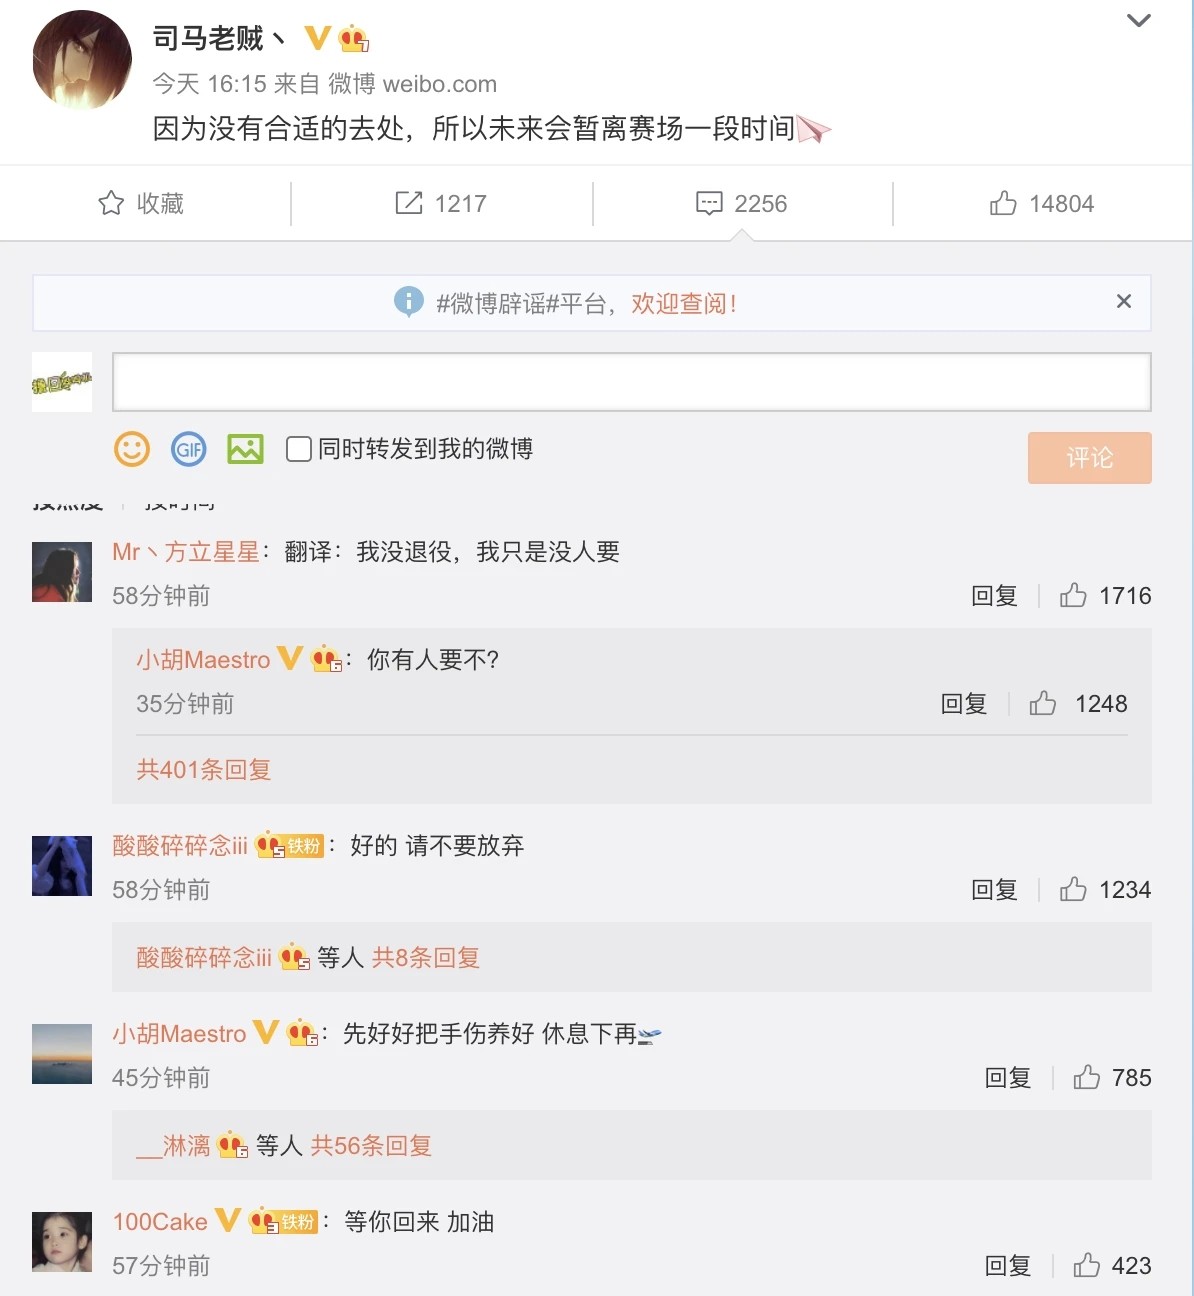Like the comment with 1234 likes
Image resolution: width=1194 pixels, height=1296 pixels.
1073,890
